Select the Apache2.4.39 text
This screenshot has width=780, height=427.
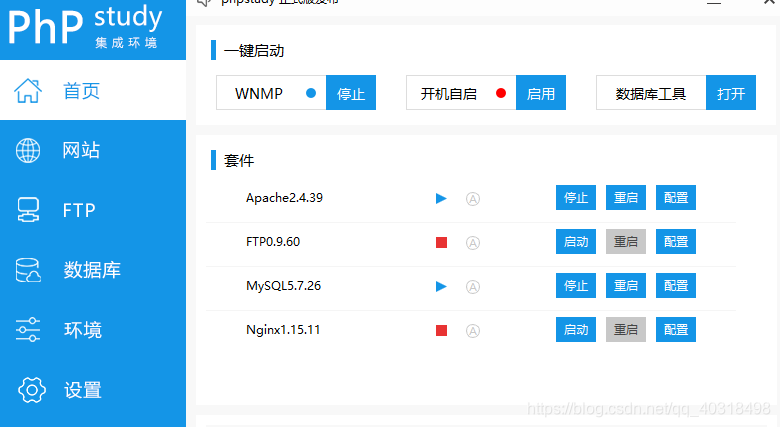coord(285,198)
